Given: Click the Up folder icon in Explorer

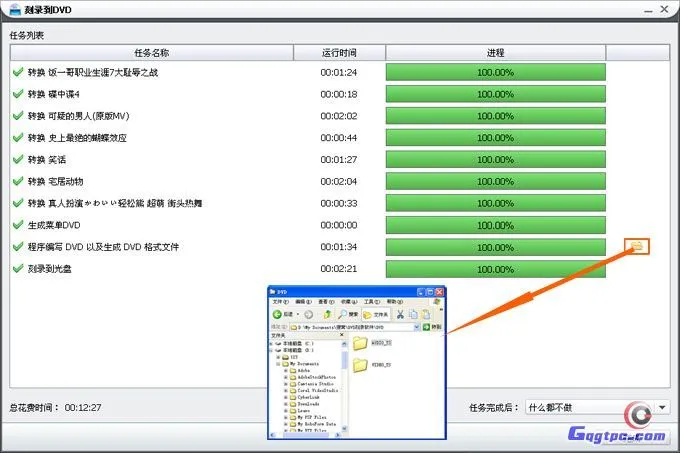Looking at the screenshot, I should pyautogui.click(x=326, y=314).
